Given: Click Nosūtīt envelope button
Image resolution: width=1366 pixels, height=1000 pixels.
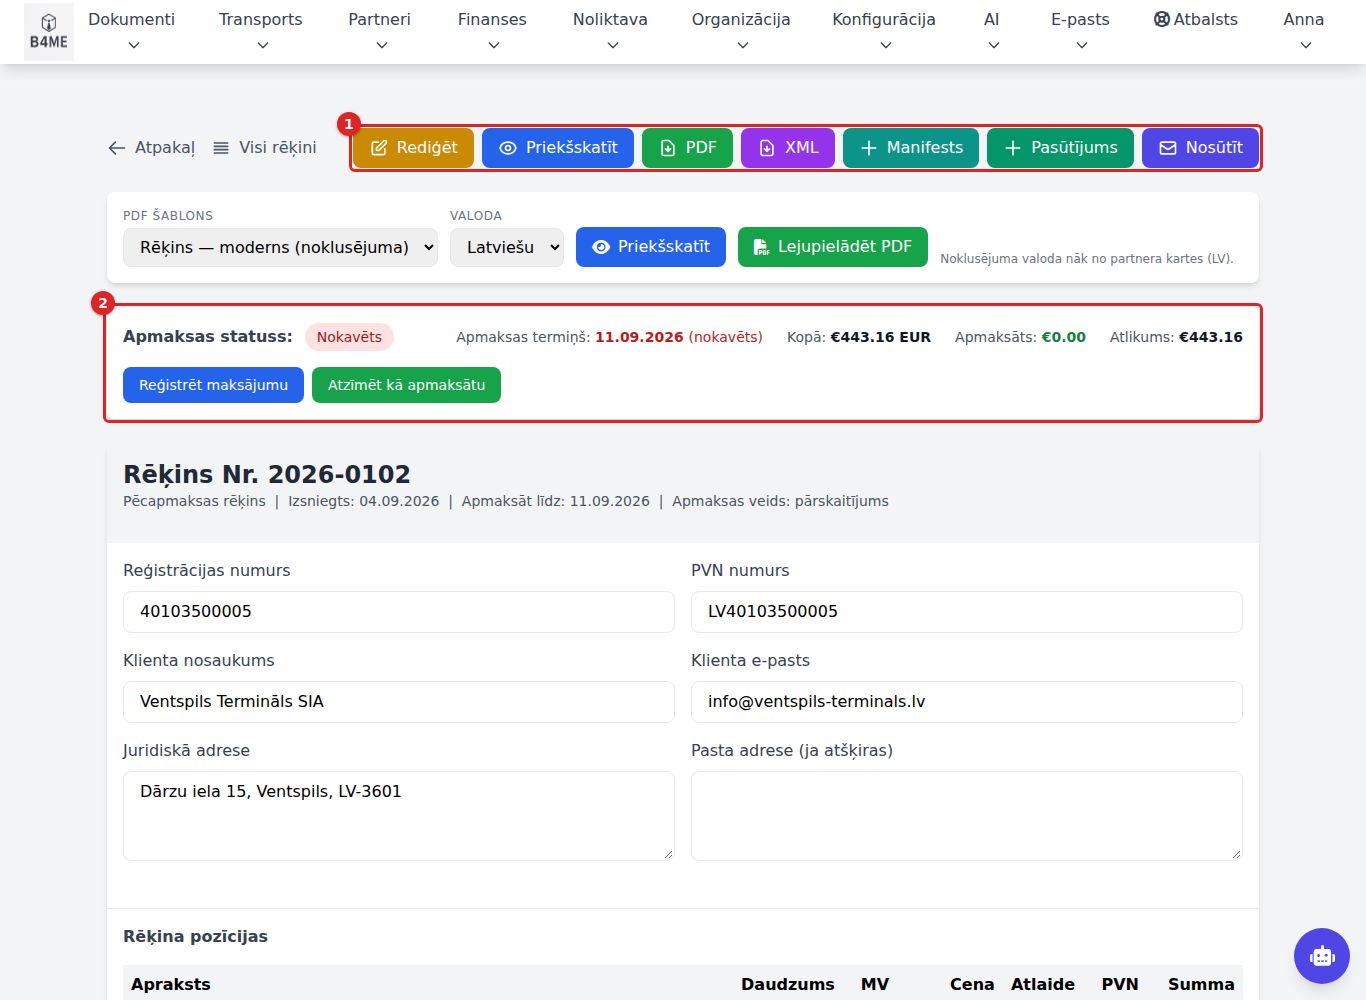Looking at the screenshot, I should [x=1200, y=148].
